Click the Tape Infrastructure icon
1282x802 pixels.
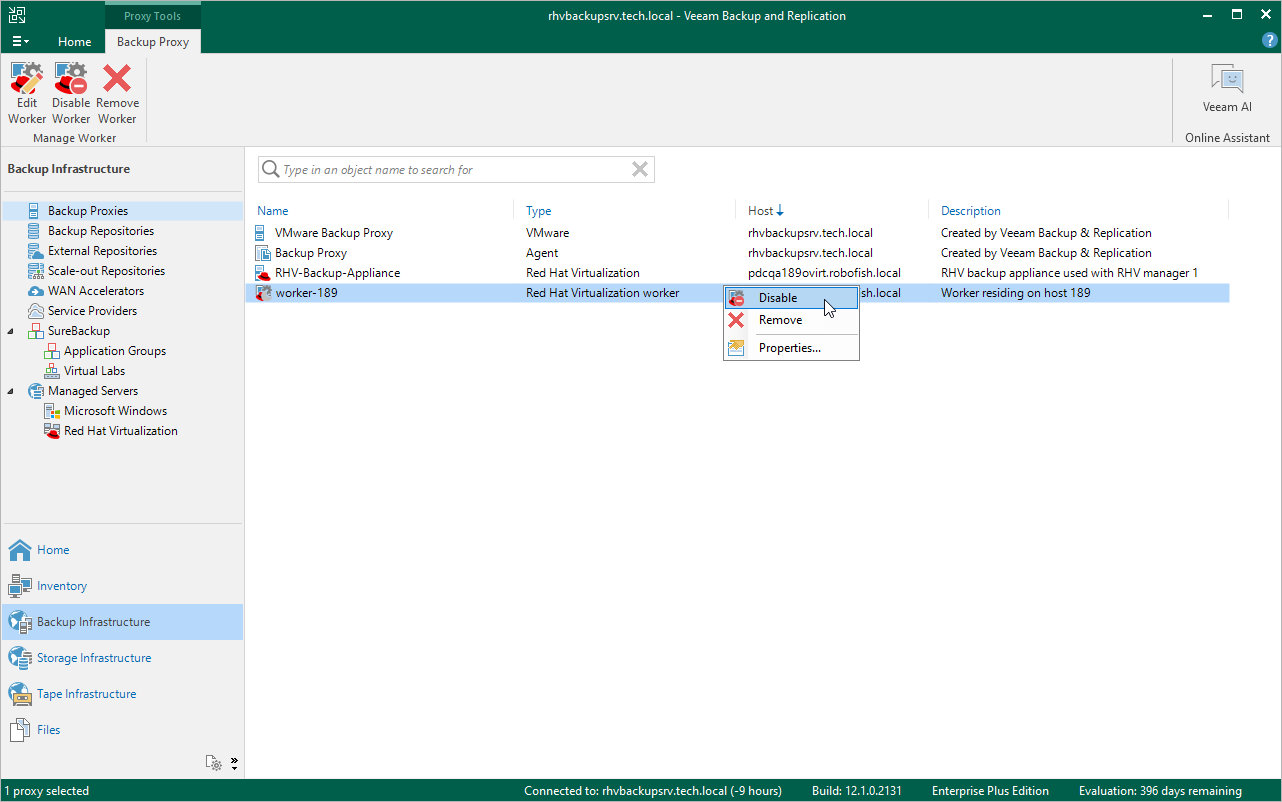point(20,694)
